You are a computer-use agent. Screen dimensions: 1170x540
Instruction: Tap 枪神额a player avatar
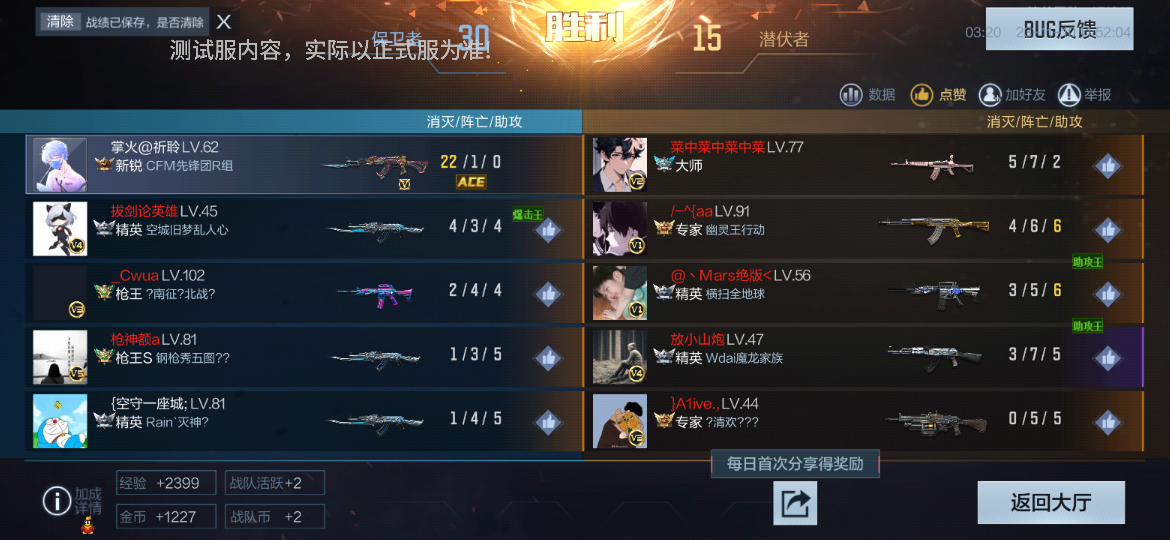click(60, 357)
